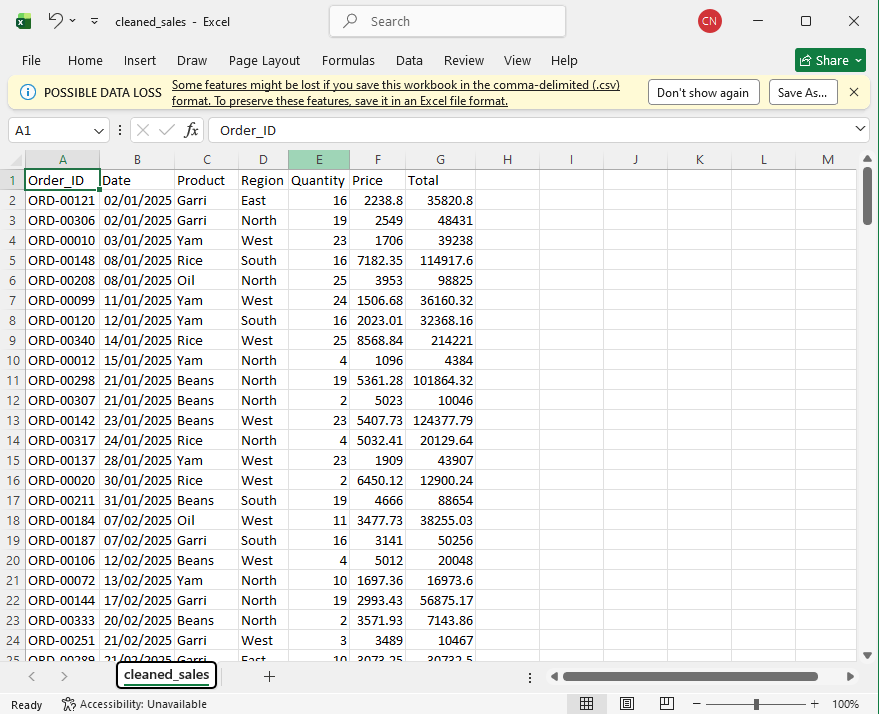Click the data loss warning message link
The image size is (879, 714).
tap(396, 92)
